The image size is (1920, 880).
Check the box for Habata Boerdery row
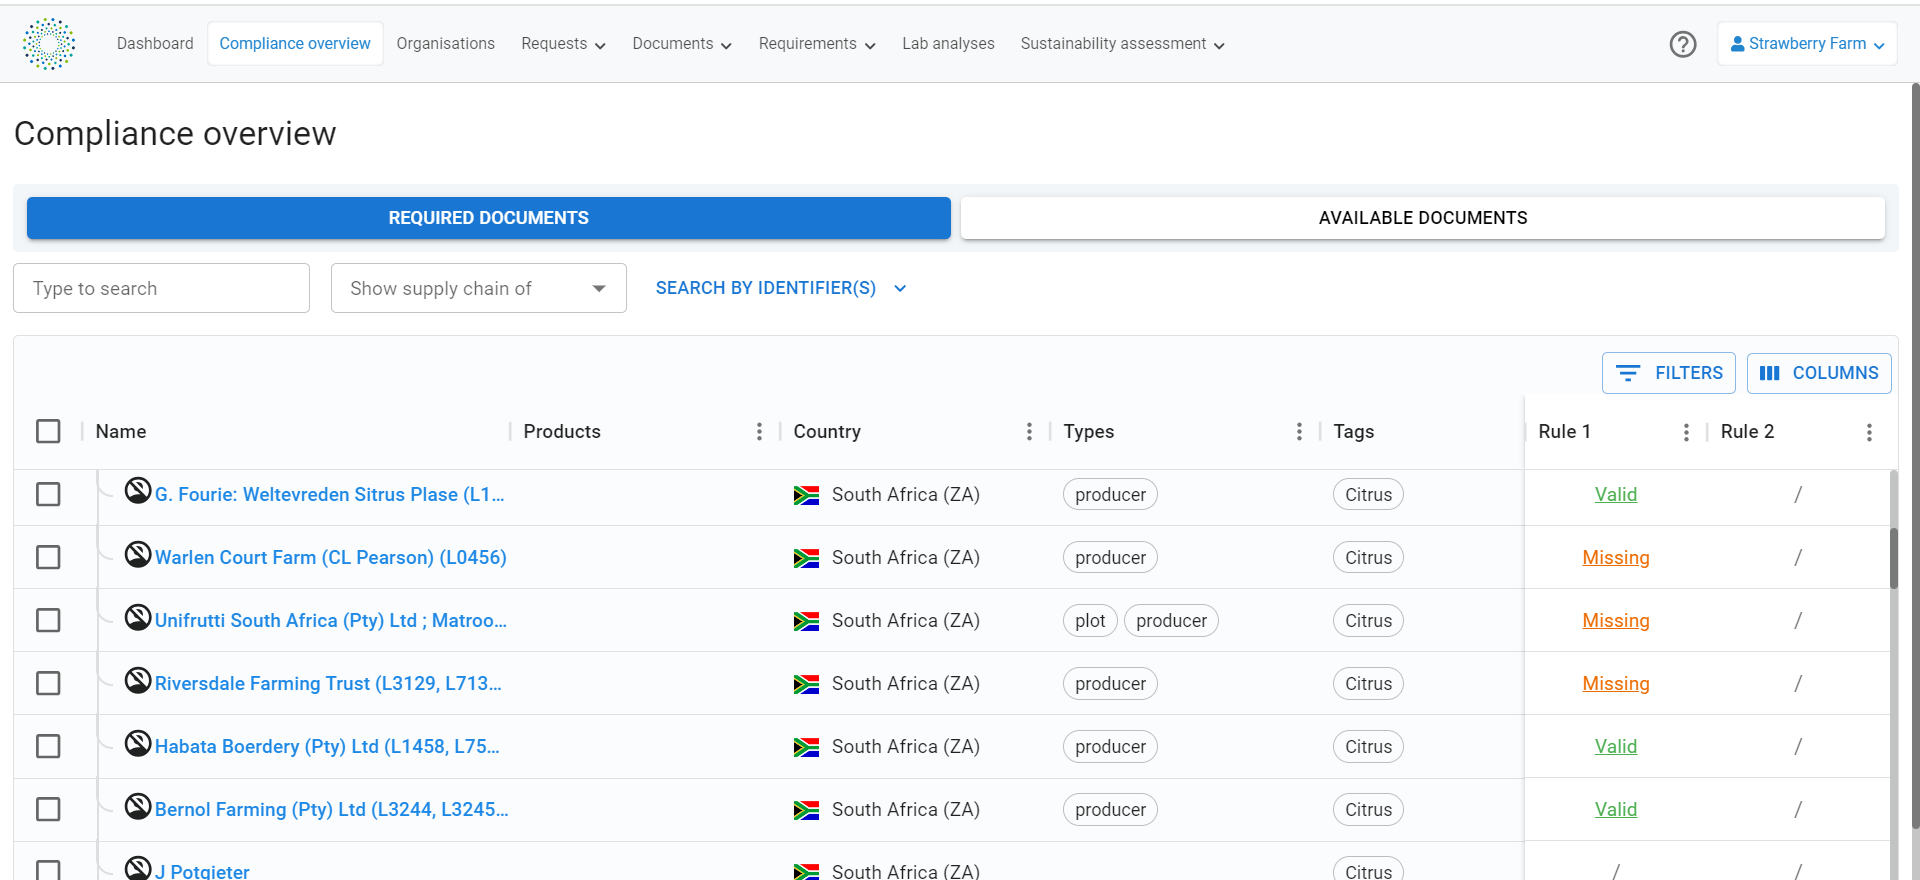48,746
